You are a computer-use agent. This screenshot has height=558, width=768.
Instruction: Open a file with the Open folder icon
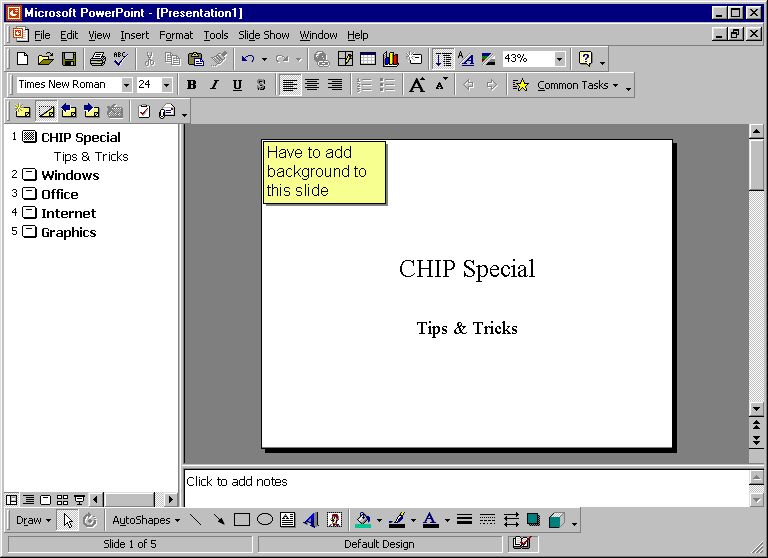coord(45,59)
